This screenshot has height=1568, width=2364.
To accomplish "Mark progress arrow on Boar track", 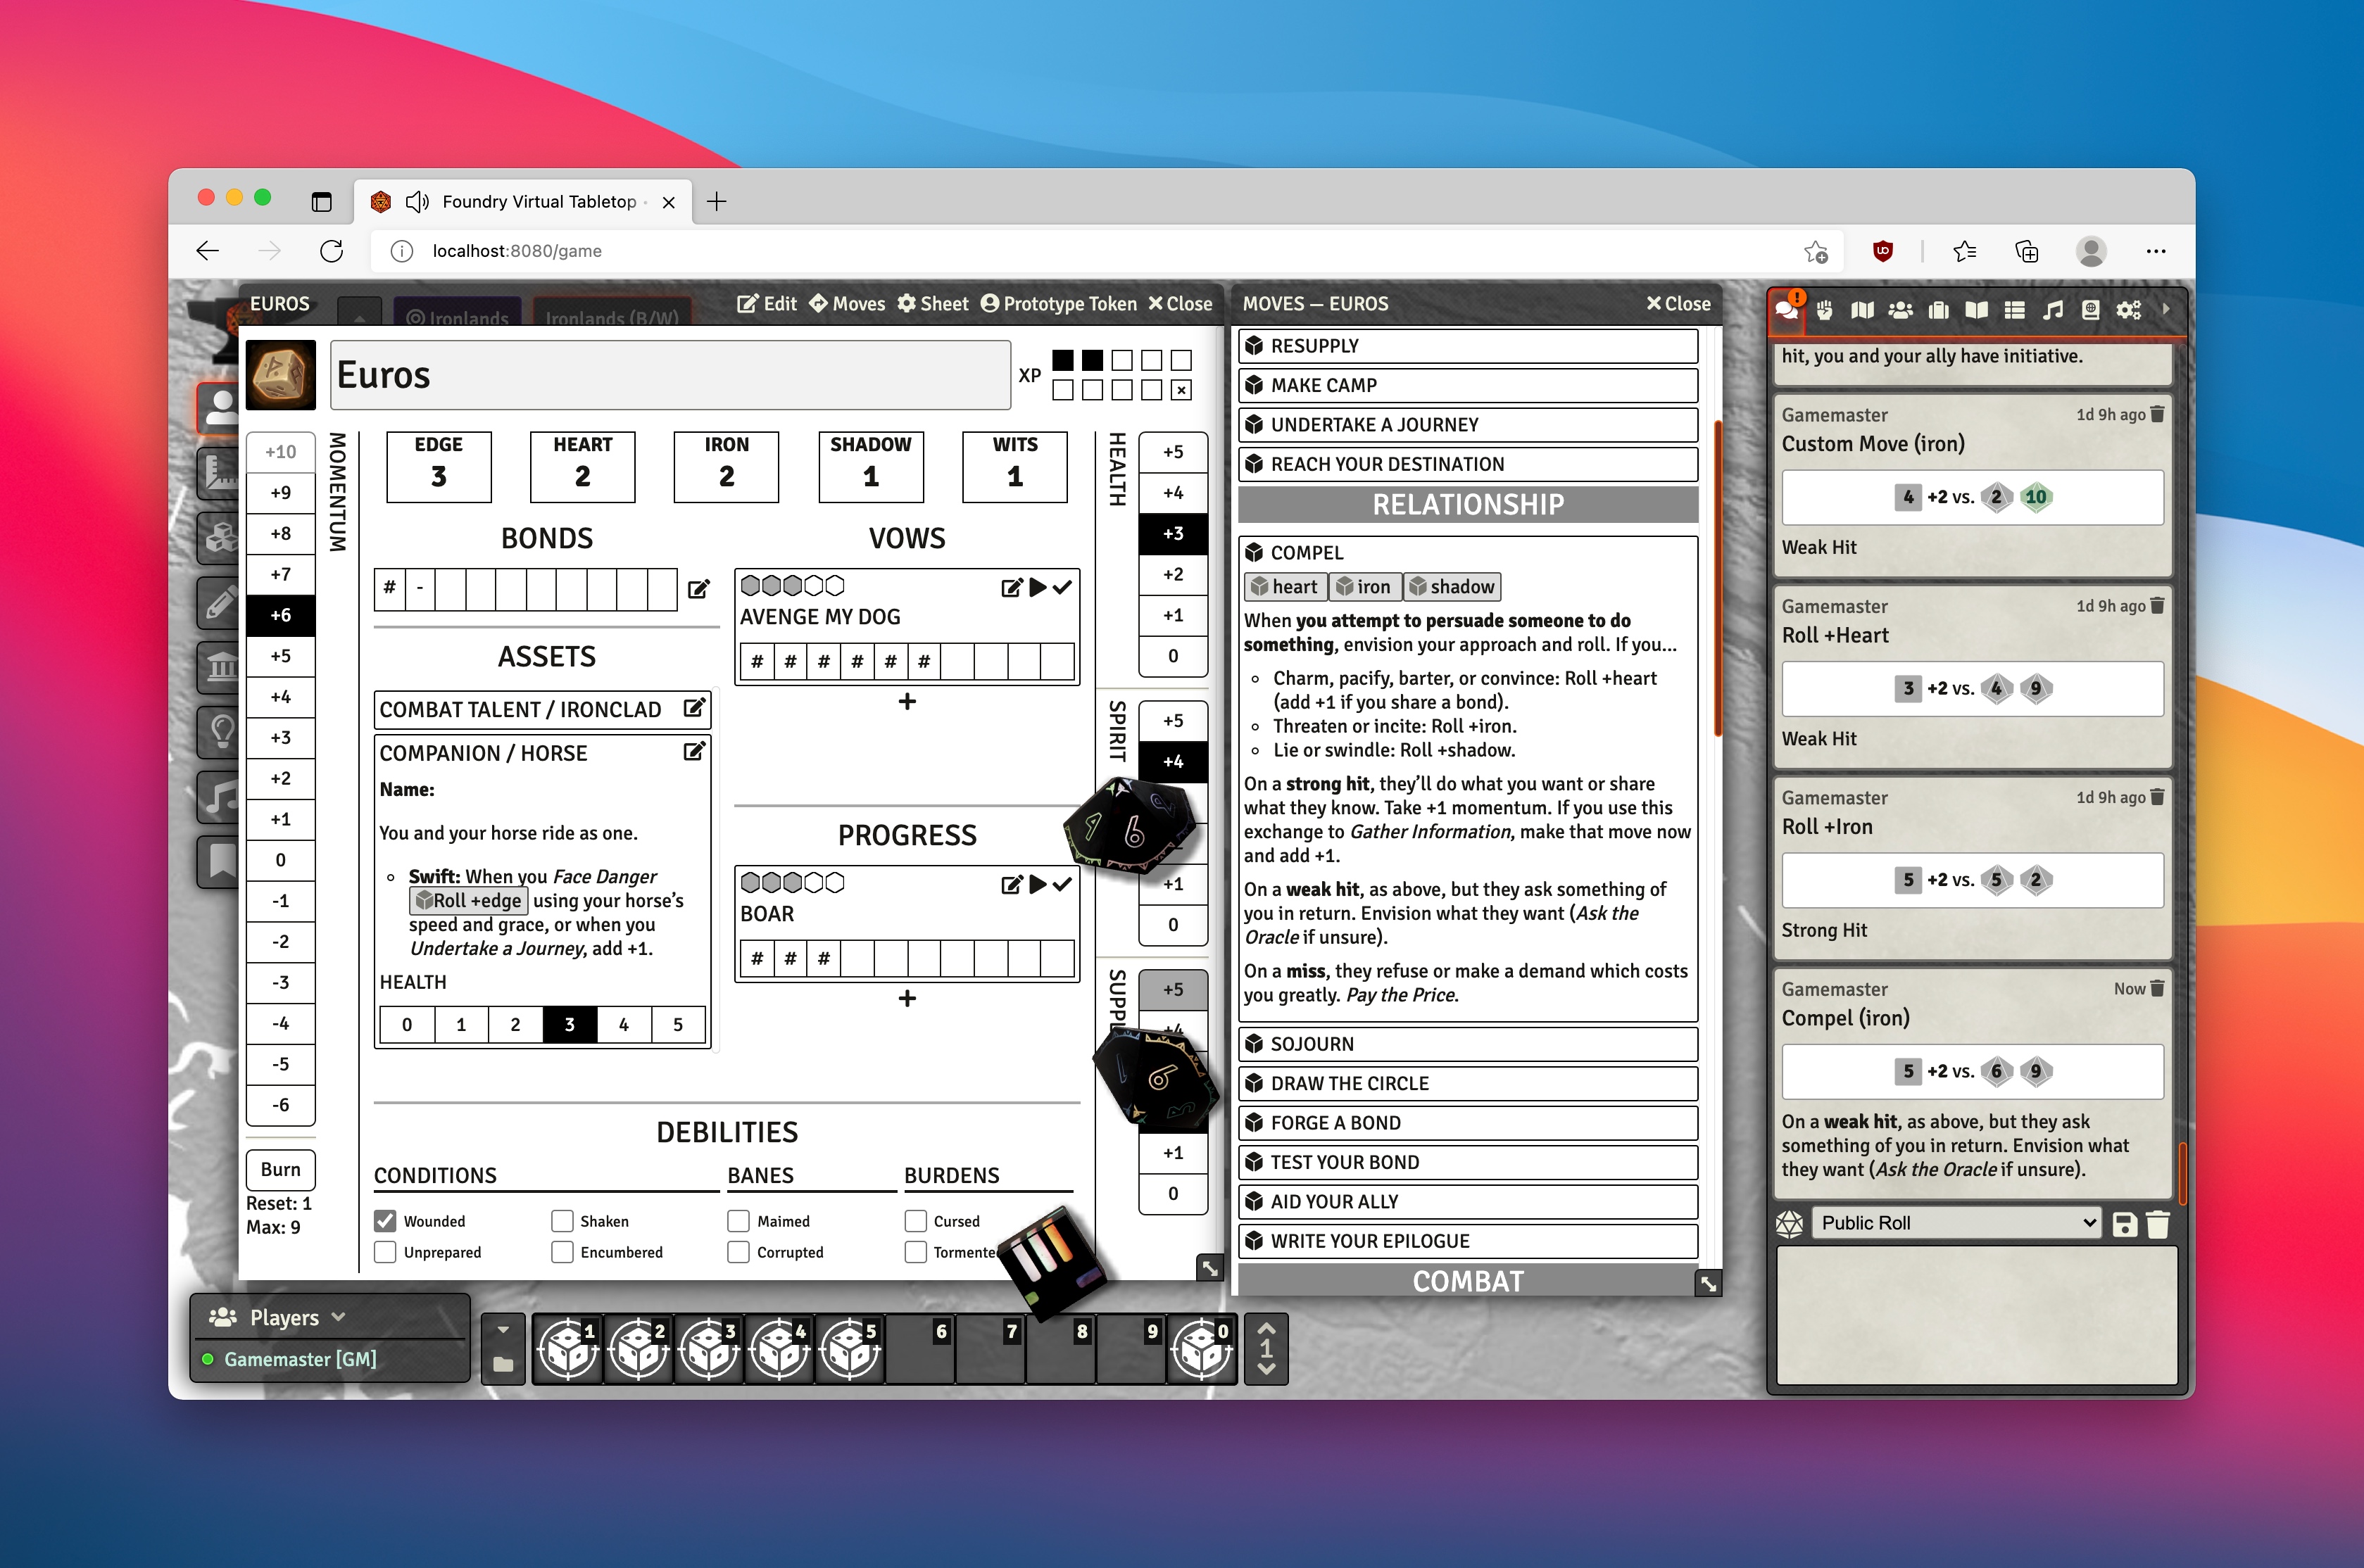I will coord(1038,884).
